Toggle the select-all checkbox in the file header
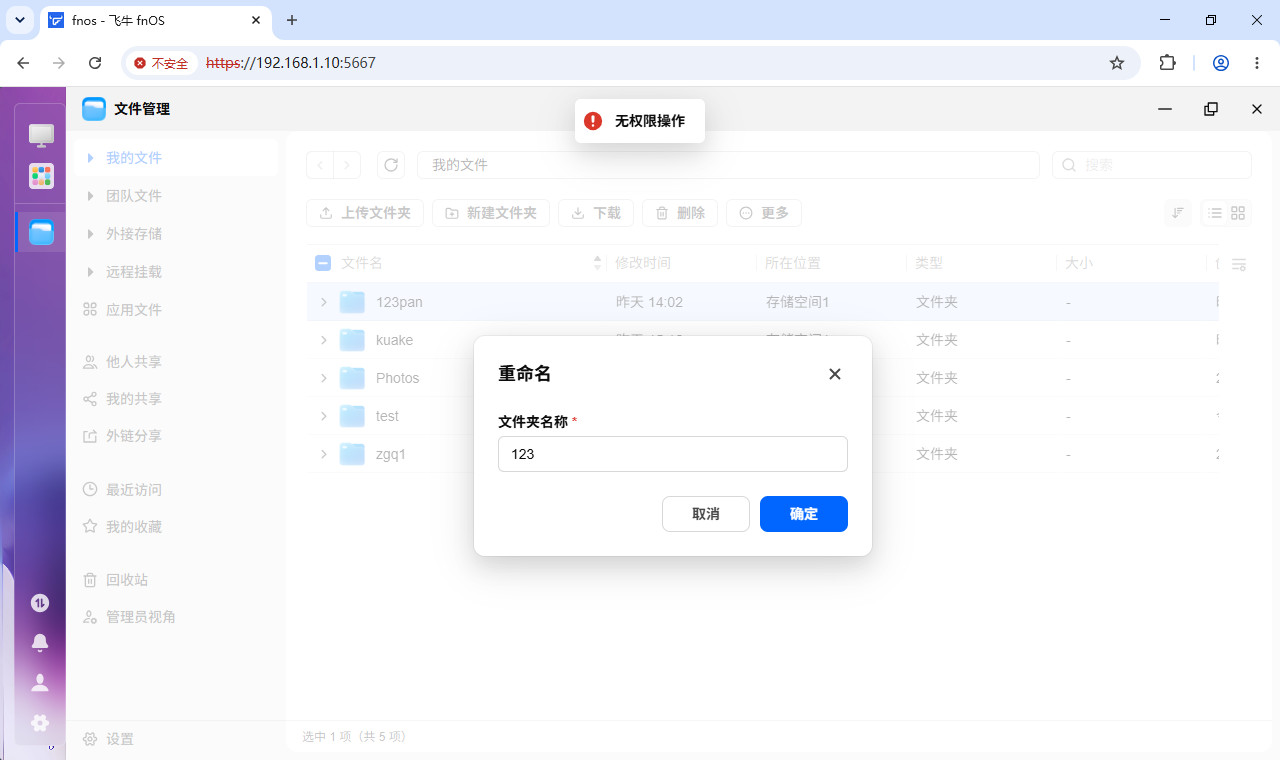 point(323,263)
